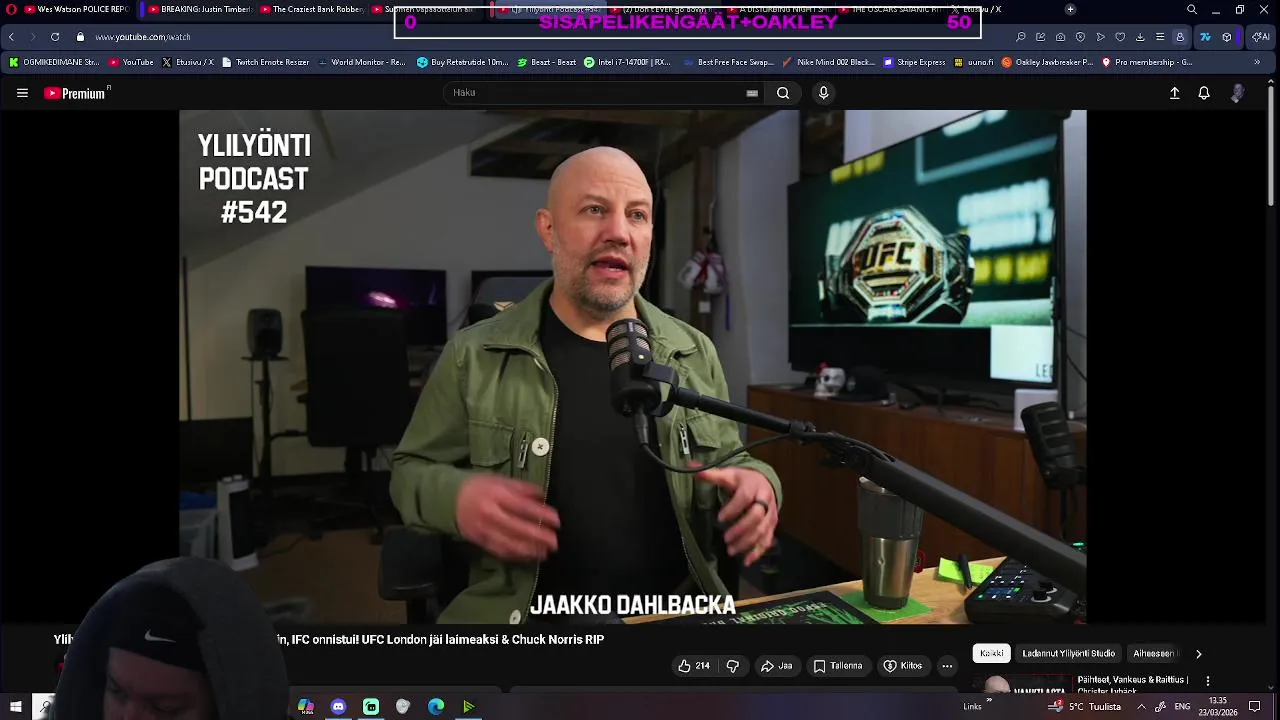Open the YouTube account avatar menu
This screenshot has width=1280, height=720.
(x=1237, y=93)
